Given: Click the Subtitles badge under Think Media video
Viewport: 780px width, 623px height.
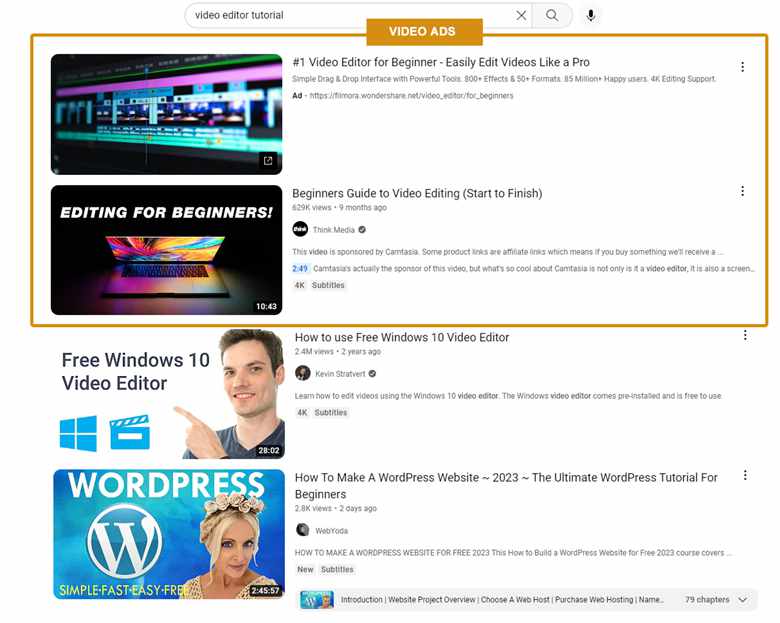Looking at the screenshot, I should click(x=328, y=285).
